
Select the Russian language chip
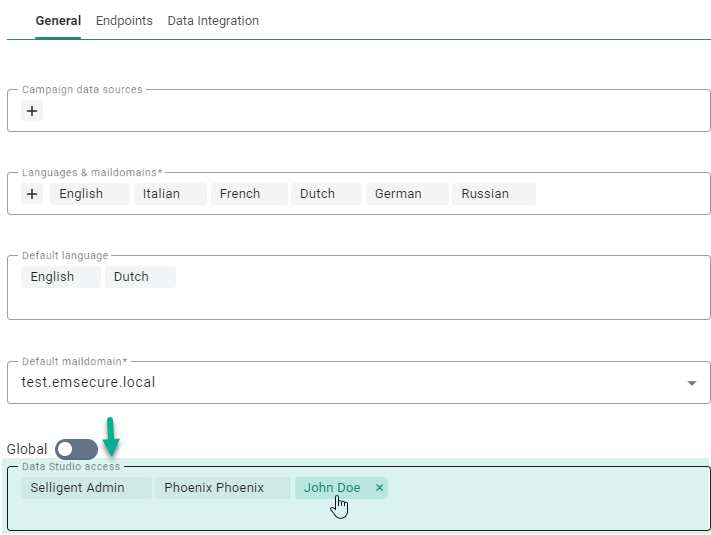click(485, 194)
